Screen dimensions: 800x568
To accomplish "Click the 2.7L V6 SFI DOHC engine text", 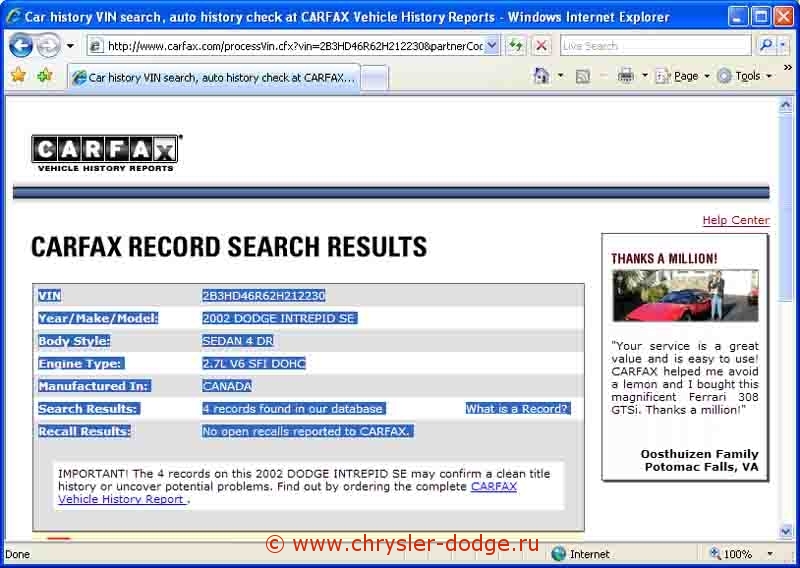I will pos(254,363).
